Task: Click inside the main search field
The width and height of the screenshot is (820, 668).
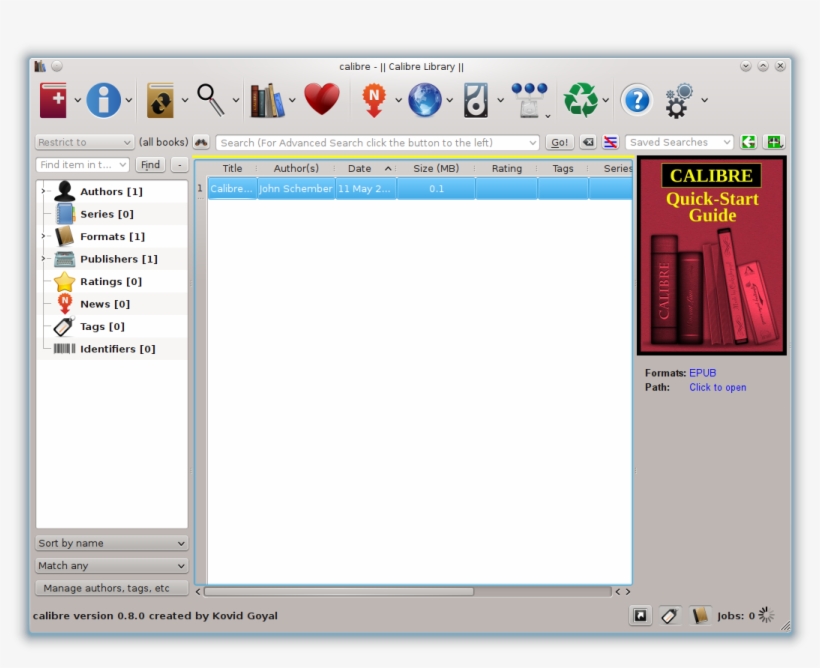Action: point(375,142)
